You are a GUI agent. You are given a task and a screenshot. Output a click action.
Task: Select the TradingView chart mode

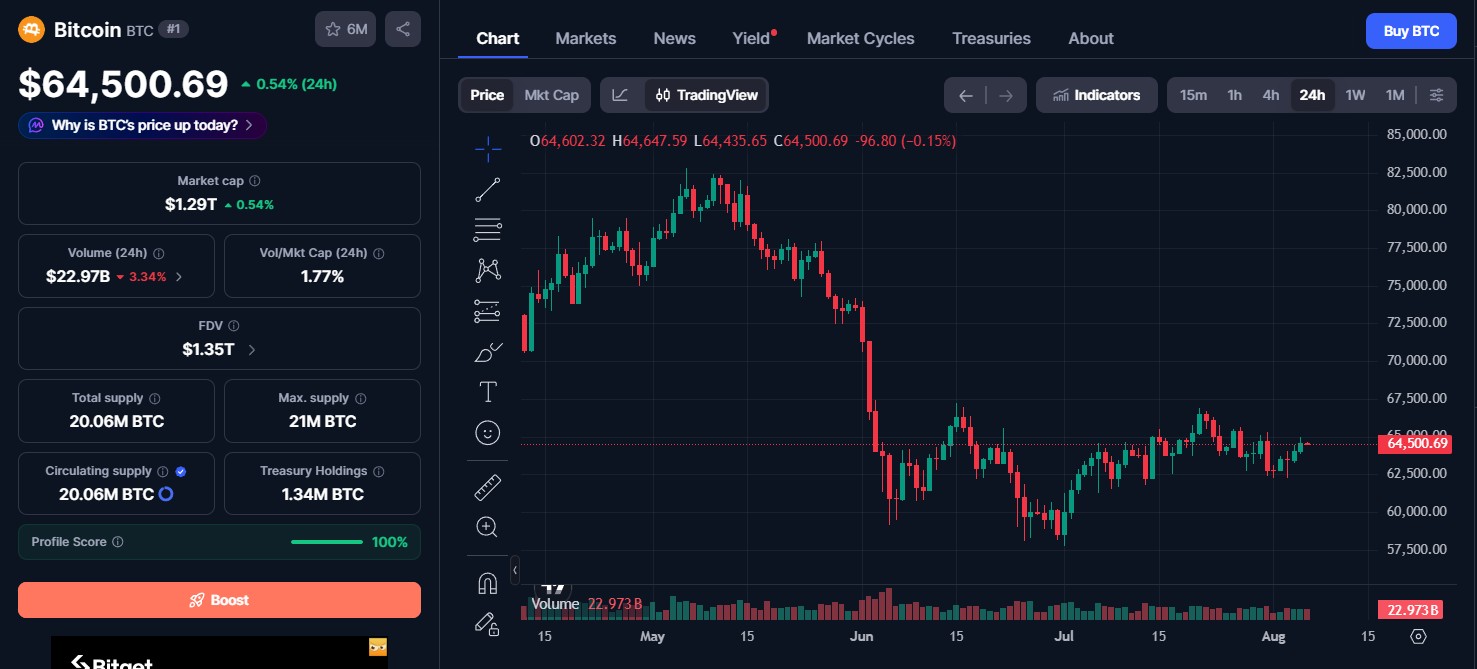pos(706,95)
